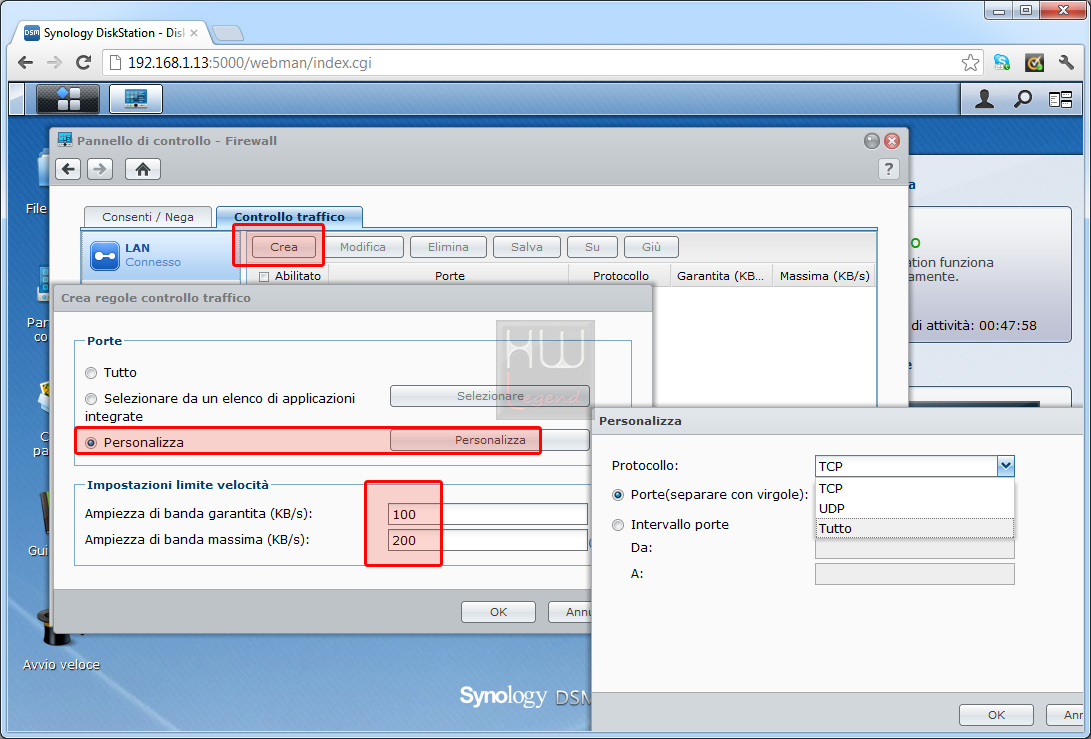This screenshot has width=1091, height=739.
Task: Open the DSM user account icon
Action: point(984,100)
